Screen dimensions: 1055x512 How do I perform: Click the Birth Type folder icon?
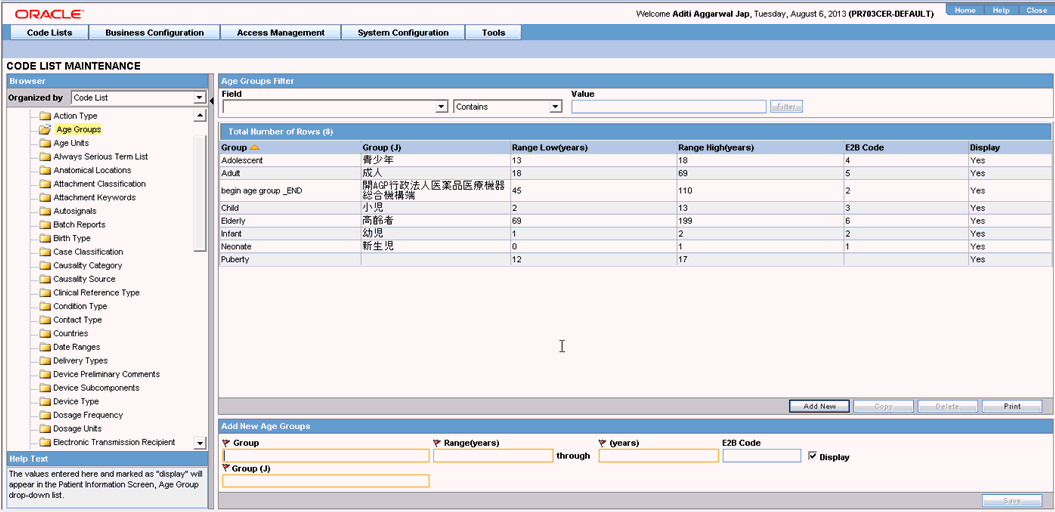45,238
